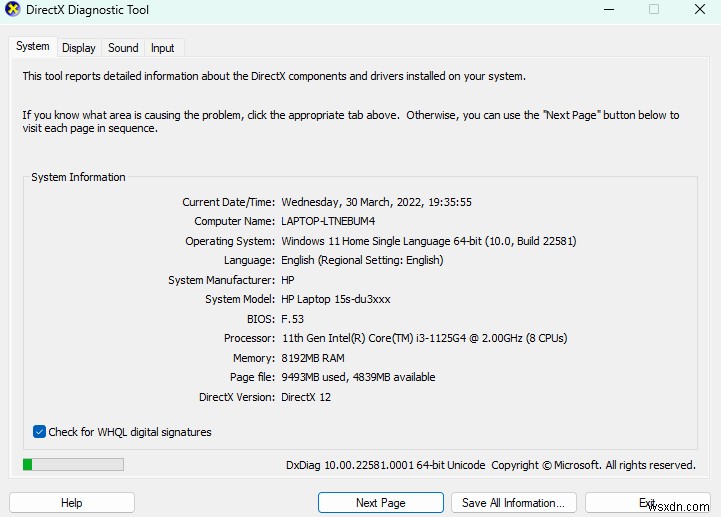
Task: Click computer name LAPTOP-LTNEBUM4
Action: tap(328, 221)
